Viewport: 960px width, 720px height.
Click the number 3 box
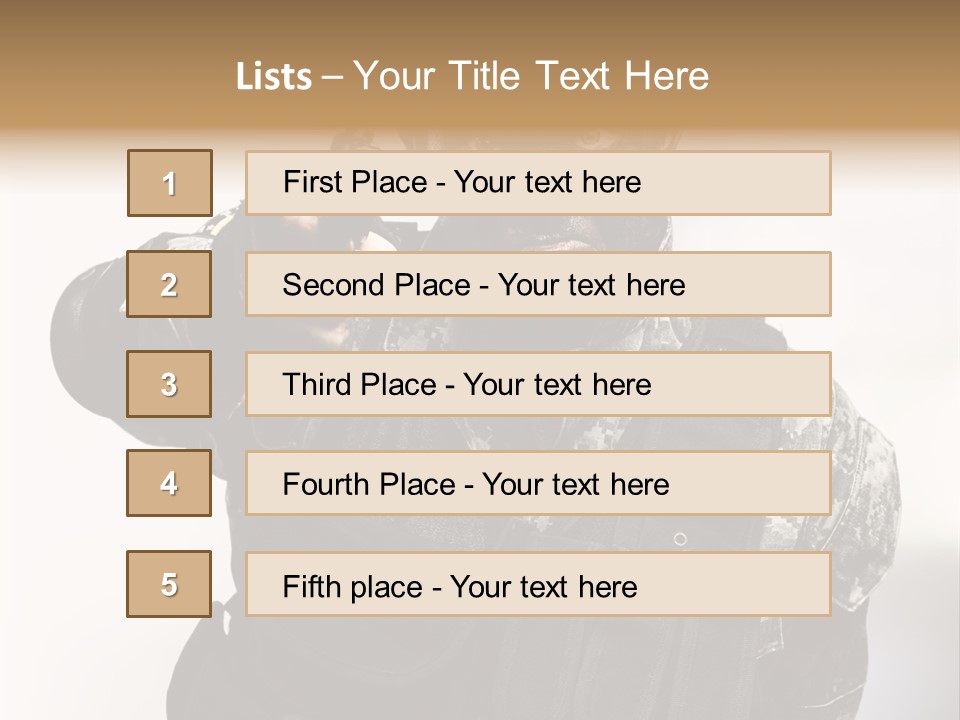pyautogui.click(x=169, y=384)
